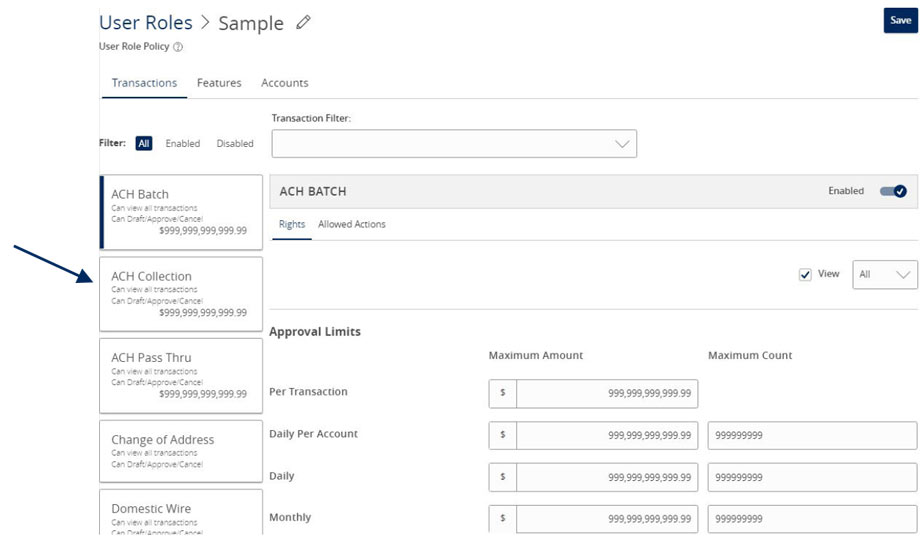Switch to the Transactions tab
The width and height of the screenshot is (920, 537).
(144, 83)
